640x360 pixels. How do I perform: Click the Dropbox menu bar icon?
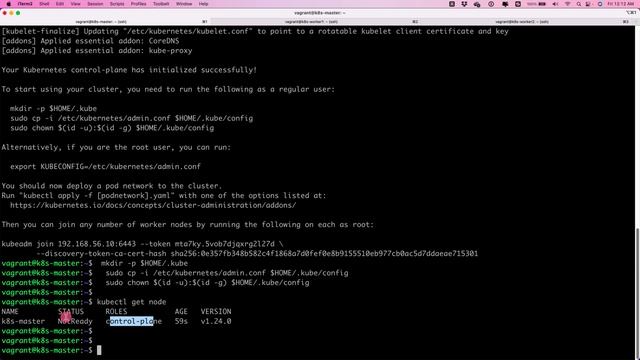point(464,4)
